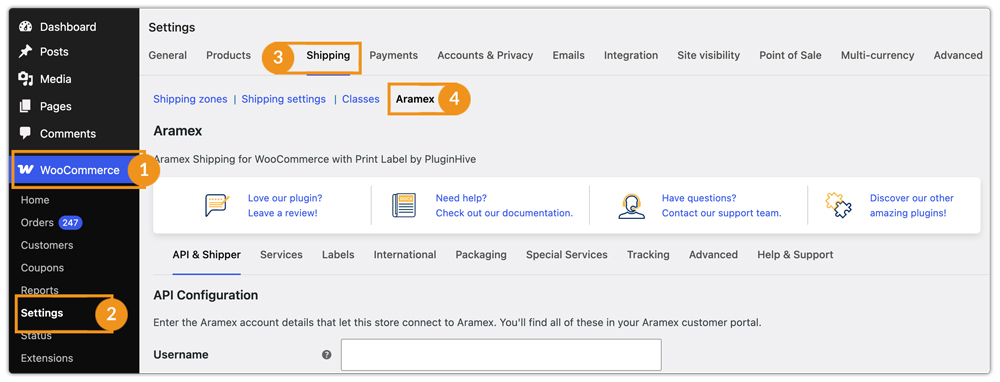This screenshot has height=382, width=1000.
Task: Open the Orders submenu item
Action: (x=37, y=223)
